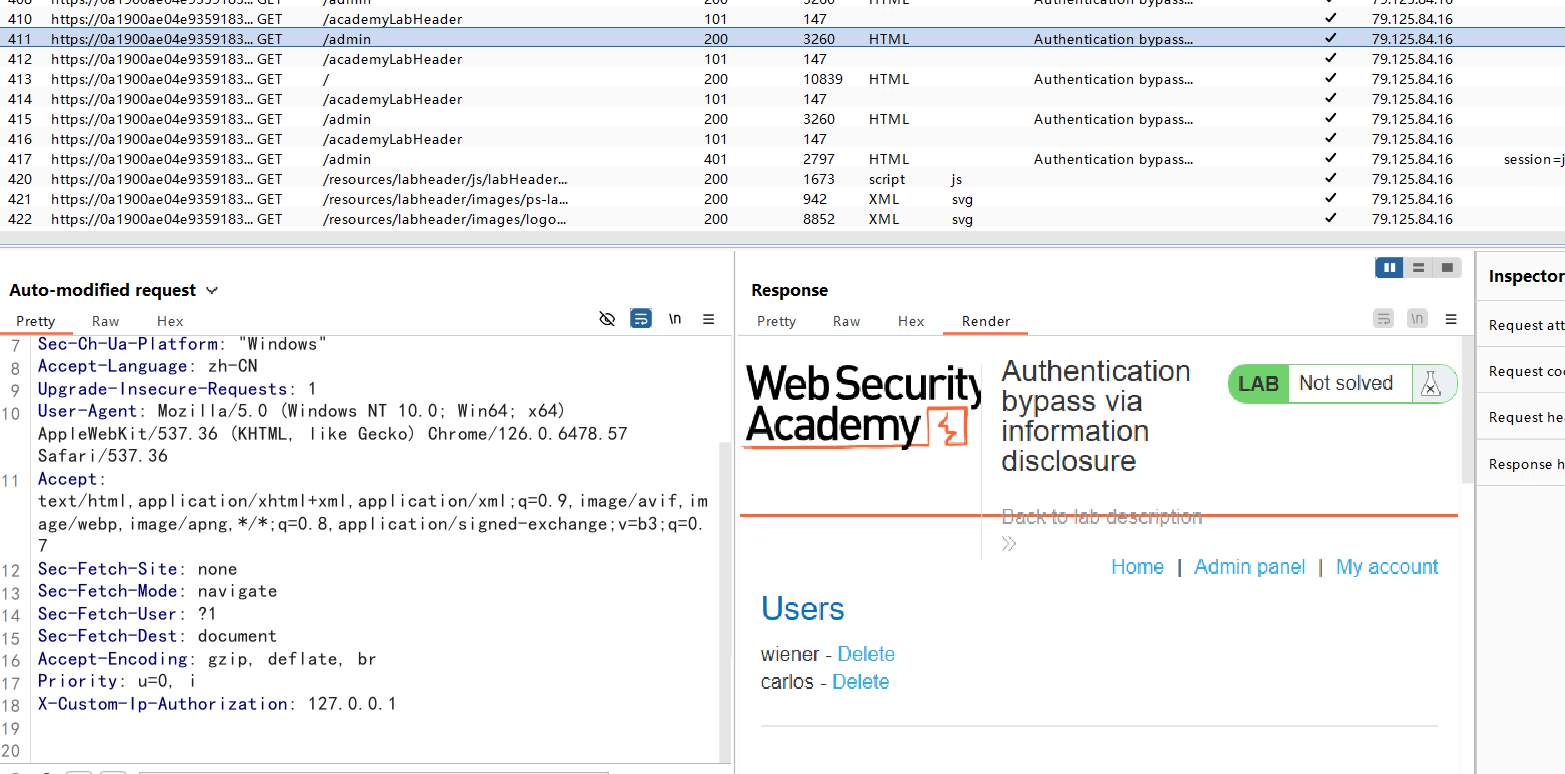The image size is (1565, 774).
Task: Open the request pane hamburger menu
Action: pyautogui.click(x=708, y=319)
